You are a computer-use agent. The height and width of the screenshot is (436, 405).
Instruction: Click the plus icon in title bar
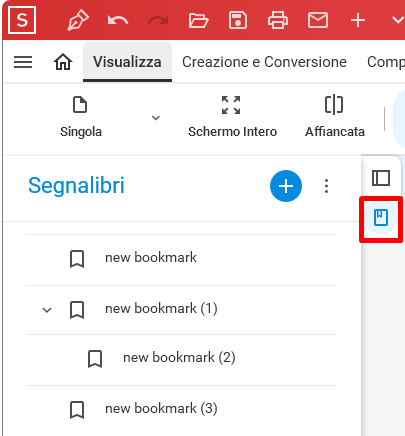click(358, 20)
